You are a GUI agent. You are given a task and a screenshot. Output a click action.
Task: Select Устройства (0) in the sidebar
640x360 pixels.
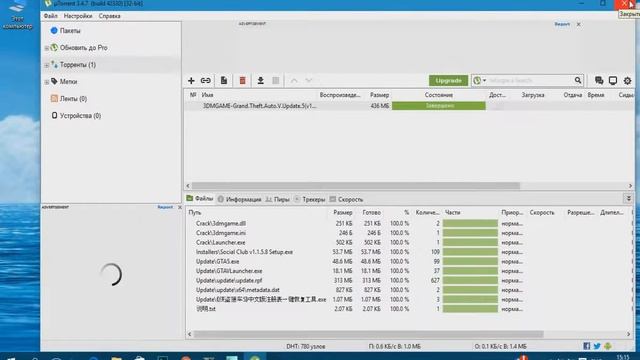tap(80, 116)
